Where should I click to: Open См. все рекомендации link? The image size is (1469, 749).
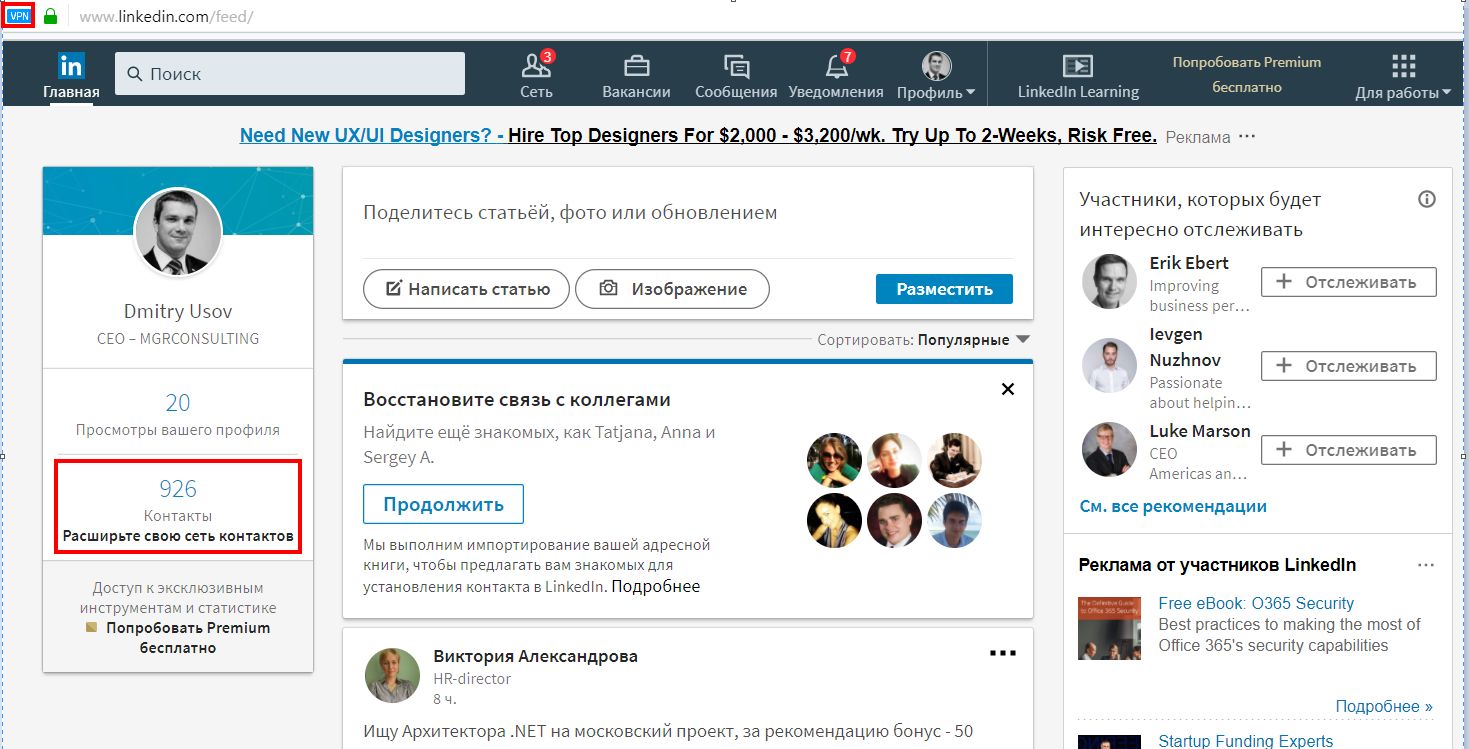(1173, 506)
